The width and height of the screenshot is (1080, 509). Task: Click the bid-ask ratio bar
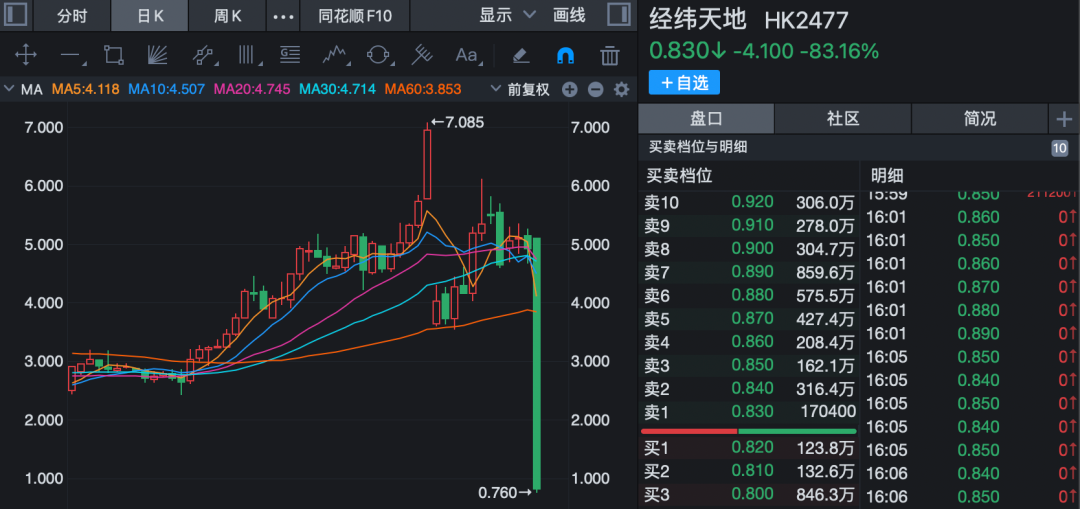tap(749, 431)
